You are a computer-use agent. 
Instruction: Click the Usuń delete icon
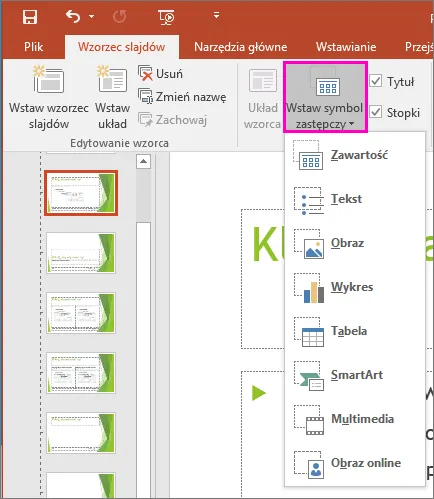click(x=145, y=73)
